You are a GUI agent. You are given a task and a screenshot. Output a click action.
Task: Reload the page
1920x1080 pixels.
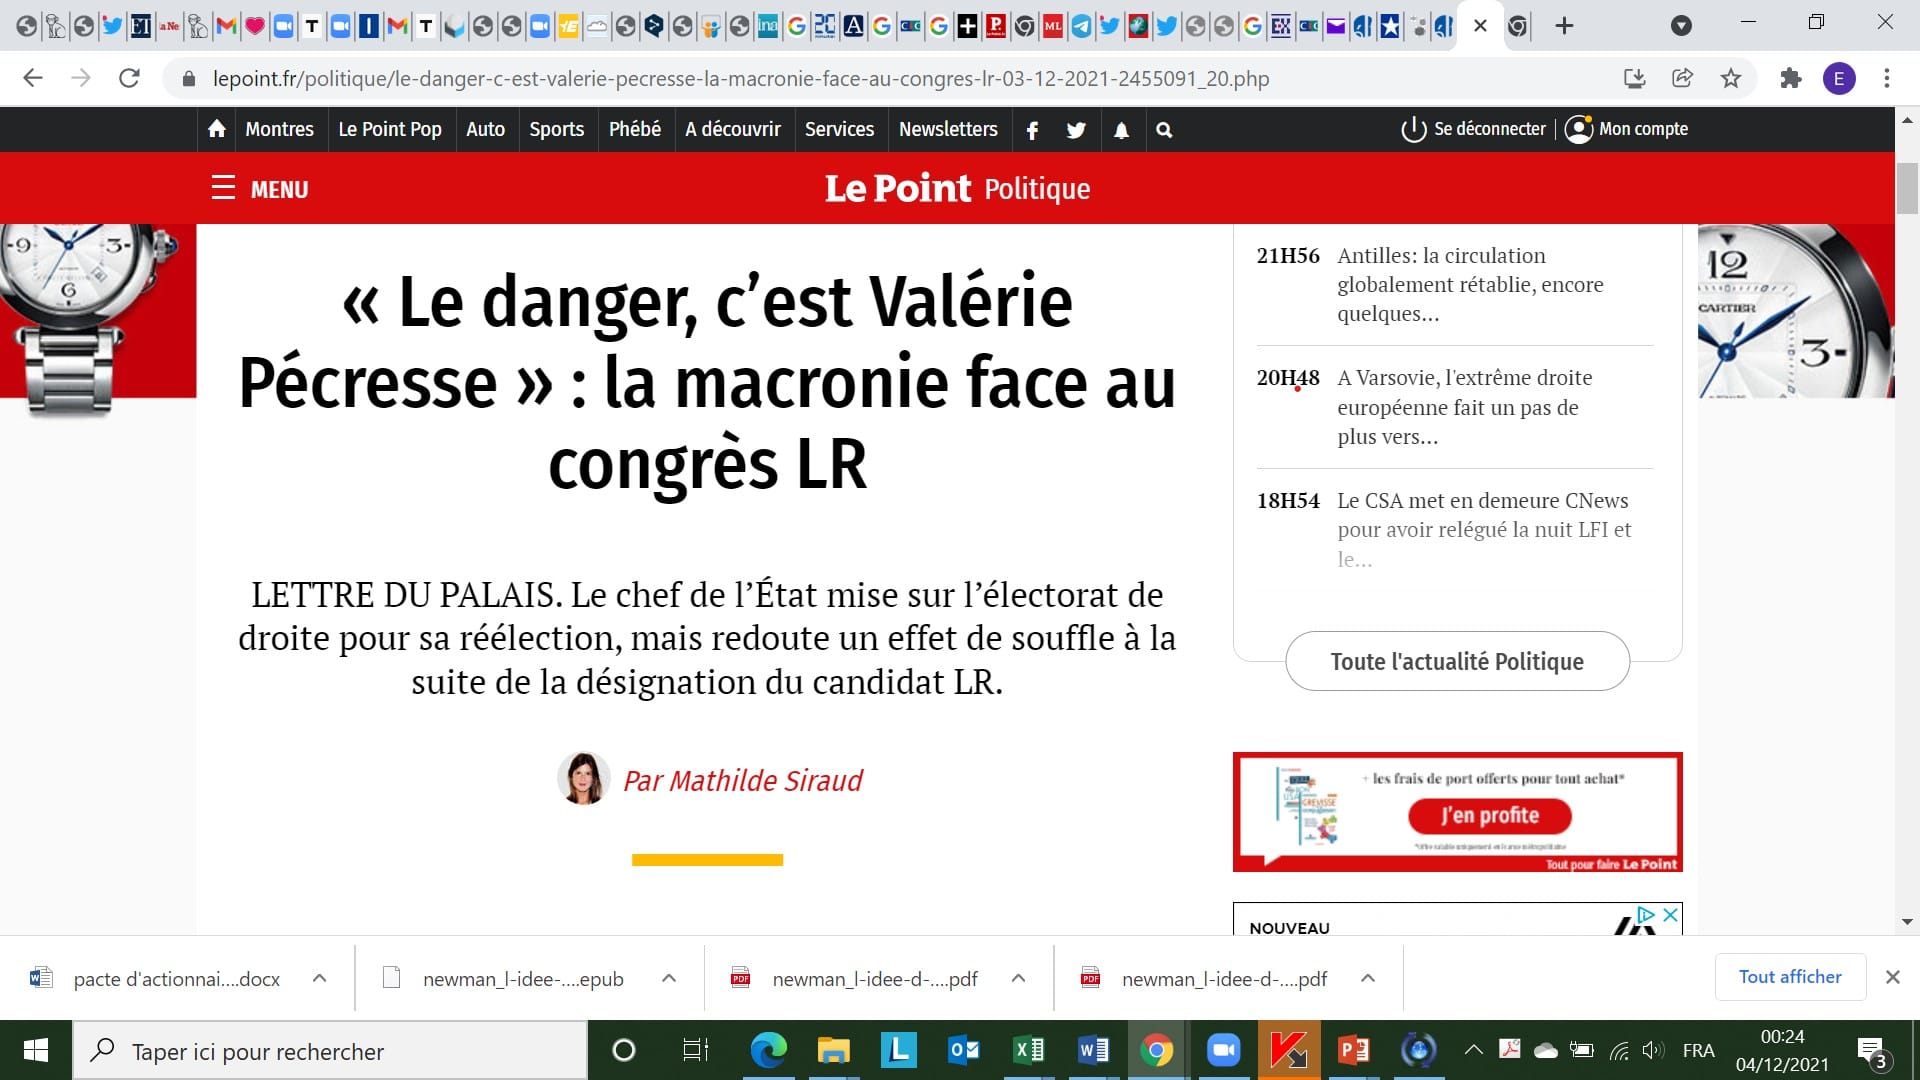click(129, 78)
